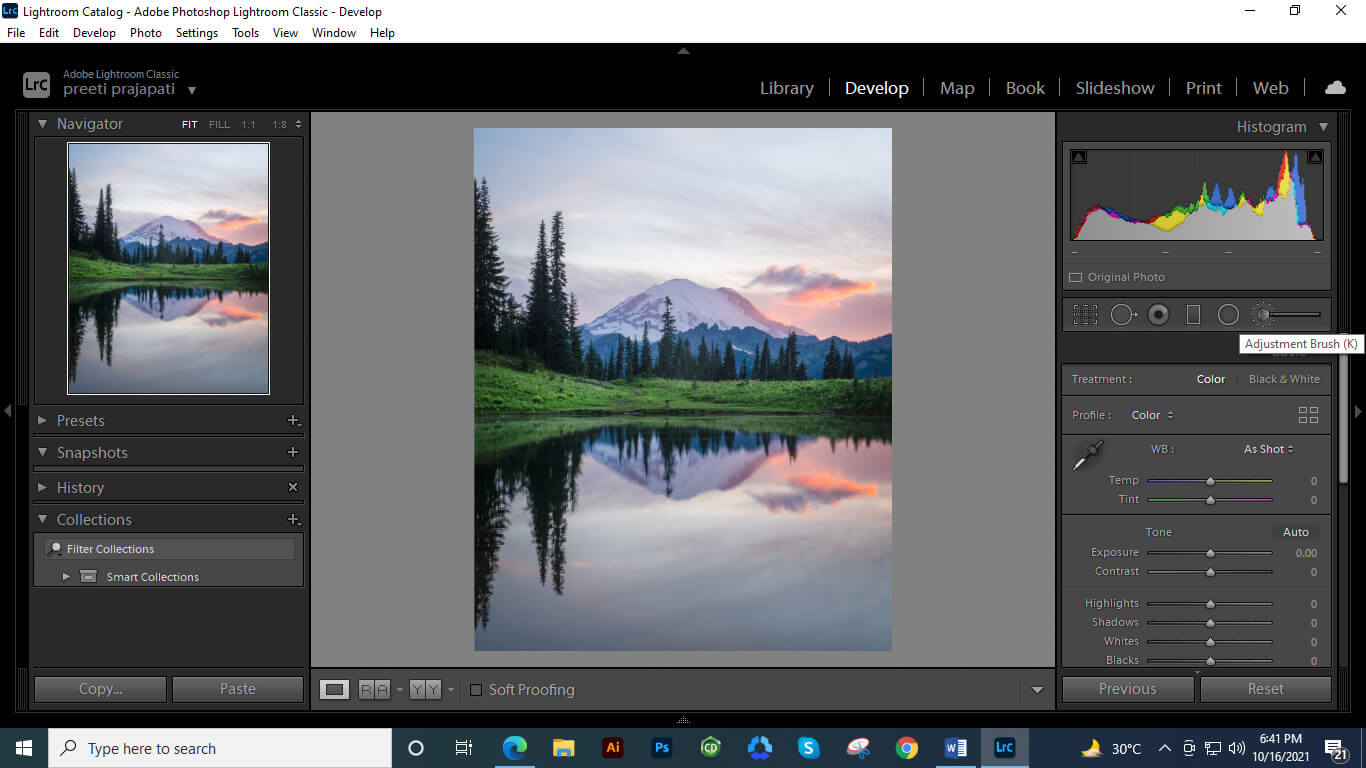Screen dimensions: 1366x768
Task: Pick the White Balance eyedropper
Action: [x=1089, y=453]
